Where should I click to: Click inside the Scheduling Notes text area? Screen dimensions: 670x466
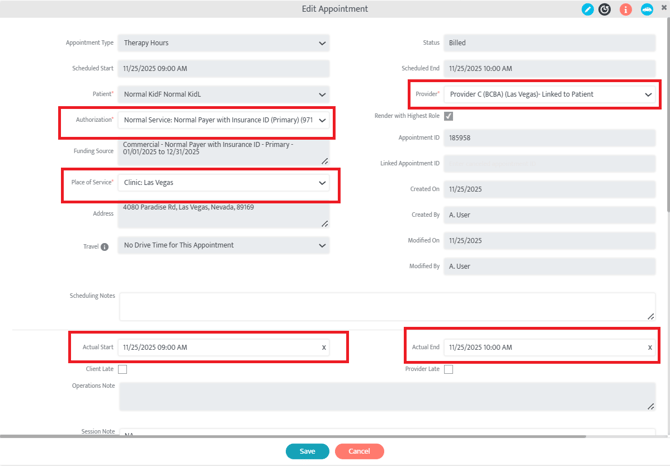point(385,306)
